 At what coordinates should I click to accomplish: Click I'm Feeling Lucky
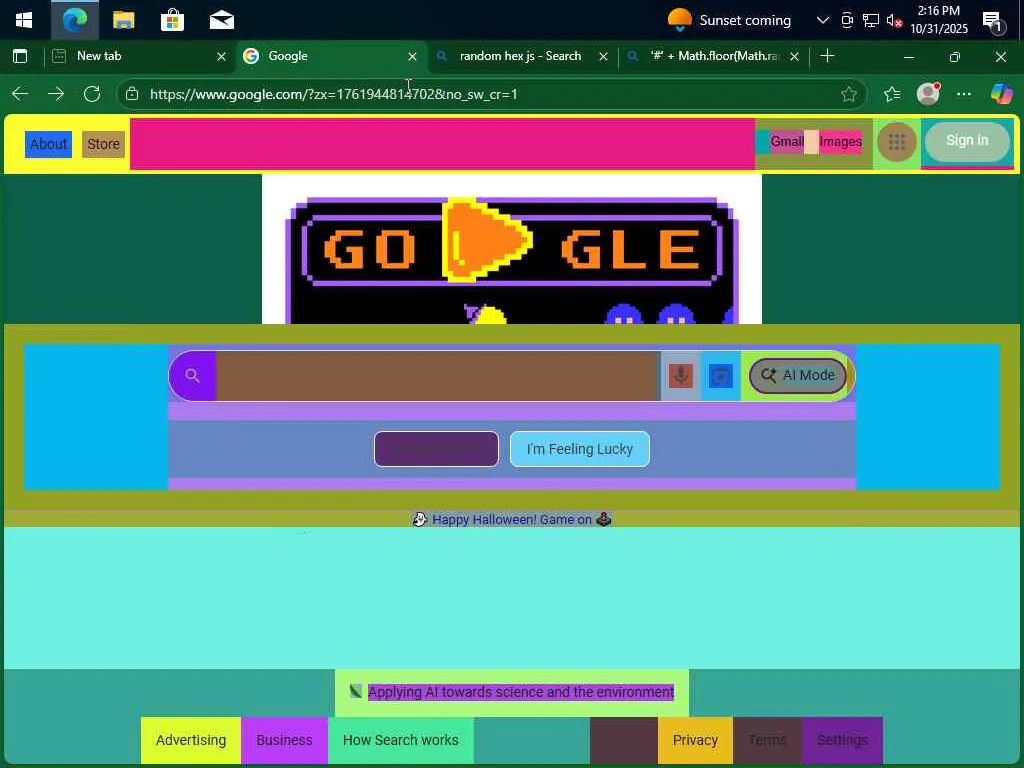(580, 449)
